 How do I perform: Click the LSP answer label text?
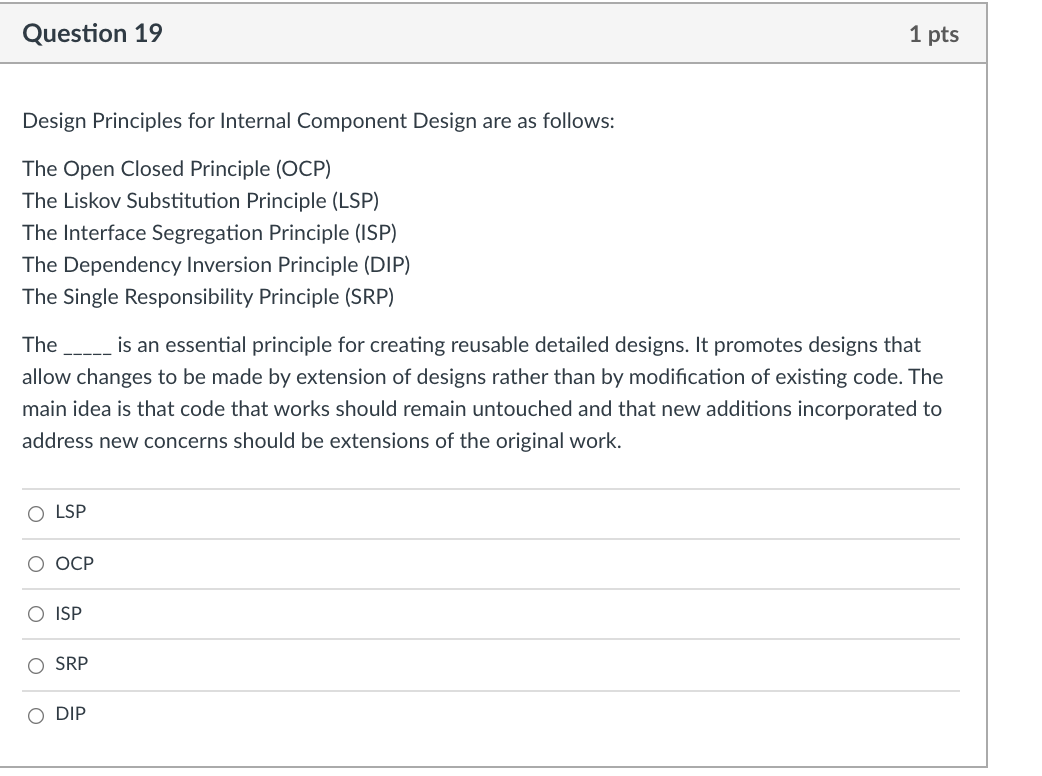(x=68, y=512)
